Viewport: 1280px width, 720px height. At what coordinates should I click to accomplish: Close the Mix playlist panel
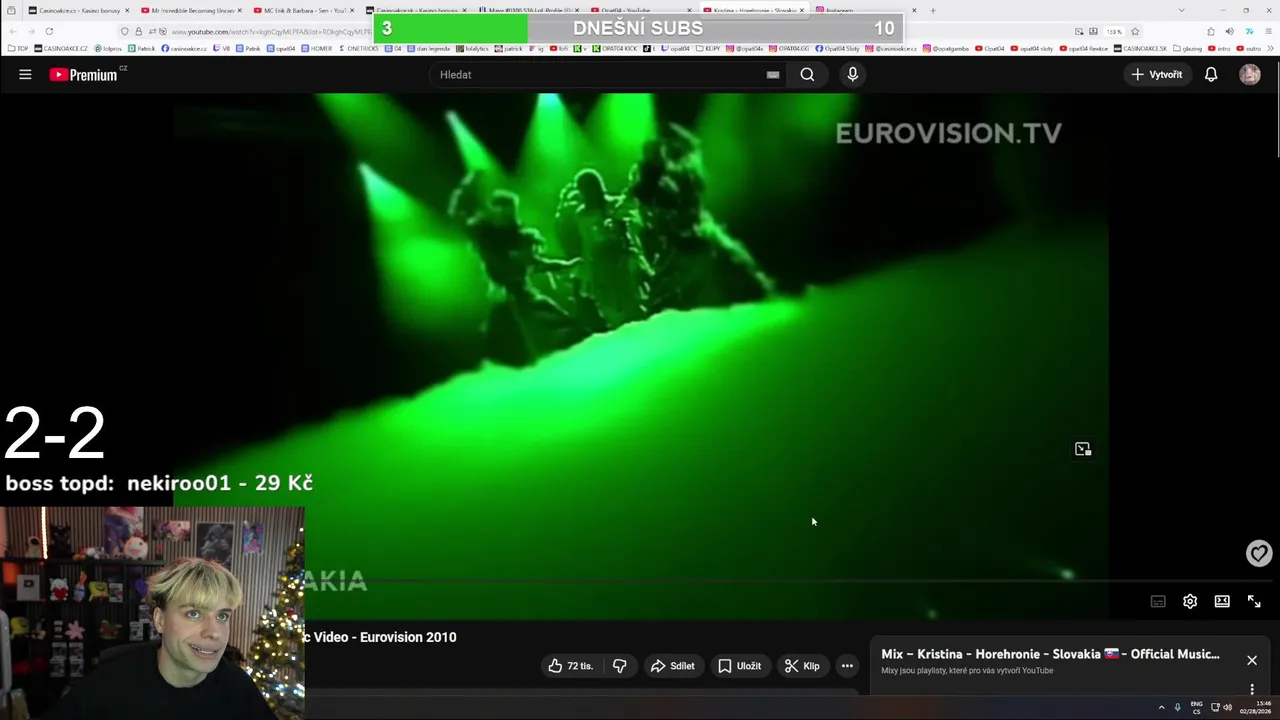[1252, 660]
